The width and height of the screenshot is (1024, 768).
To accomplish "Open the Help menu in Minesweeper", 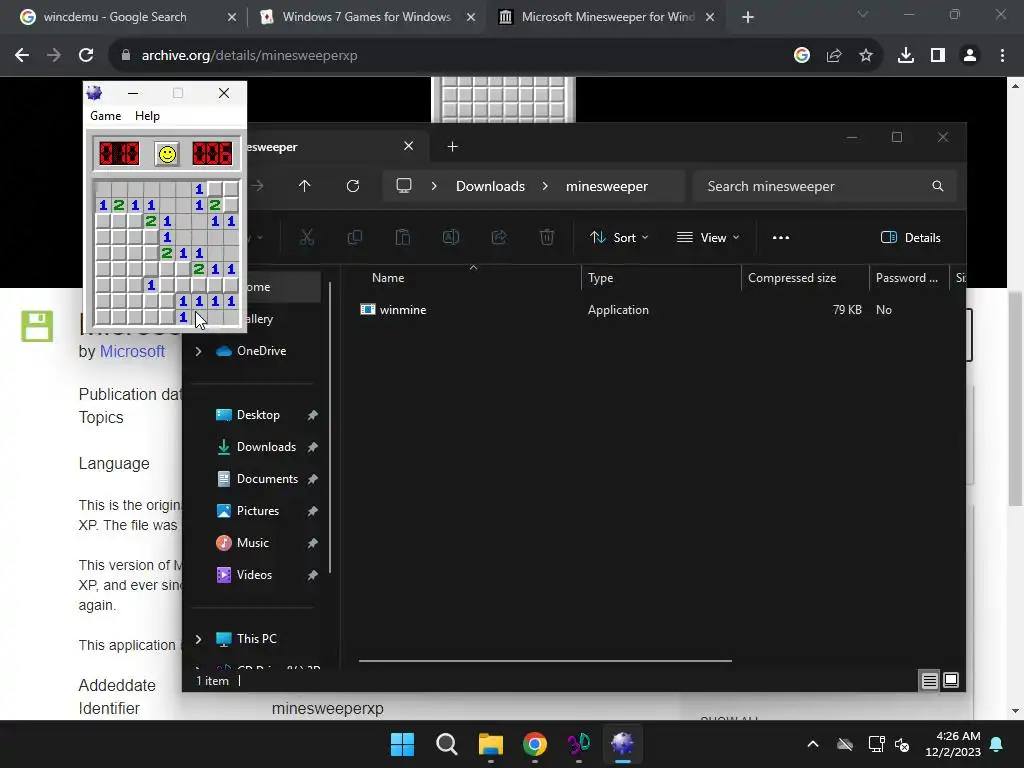I will [147, 116].
